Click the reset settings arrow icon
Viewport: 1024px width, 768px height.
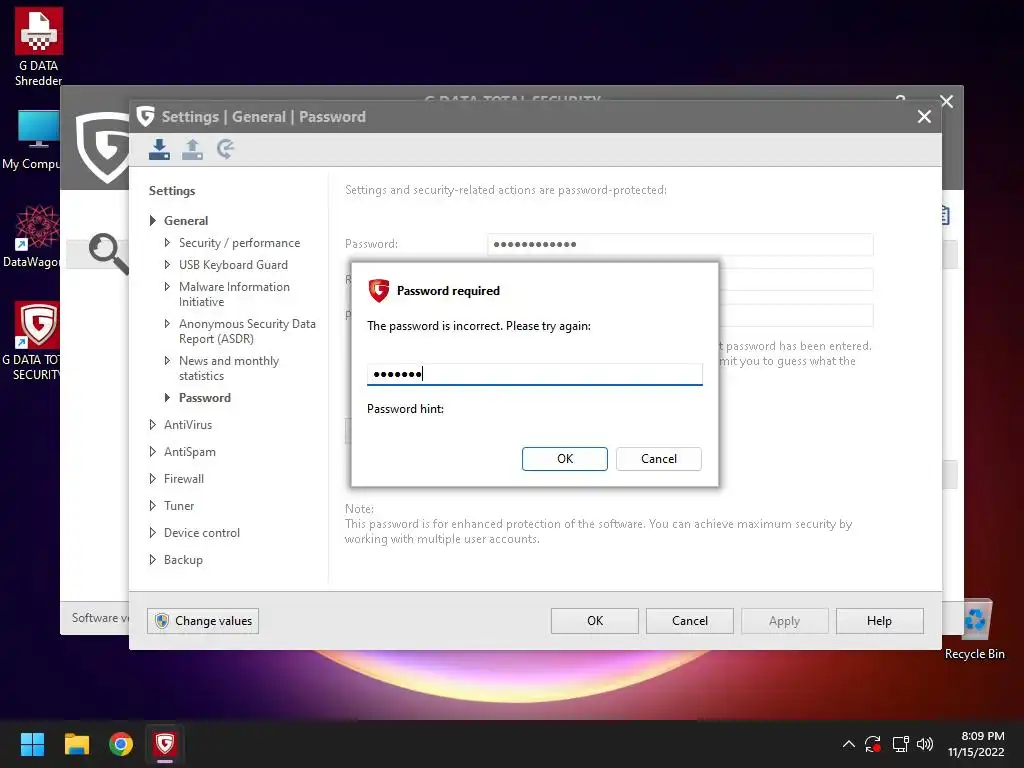225,150
